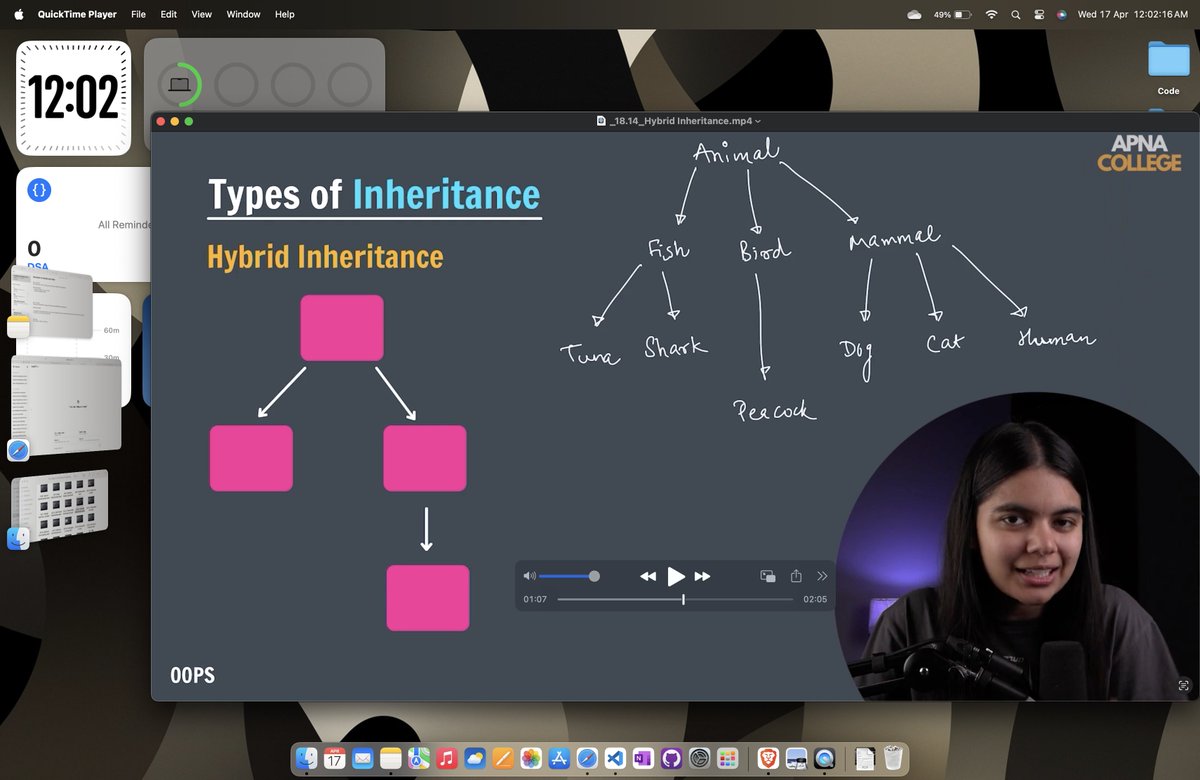Image resolution: width=1200 pixels, height=780 pixels.
Task: Click the date and time in menu bar
Action: [1132, 14]
